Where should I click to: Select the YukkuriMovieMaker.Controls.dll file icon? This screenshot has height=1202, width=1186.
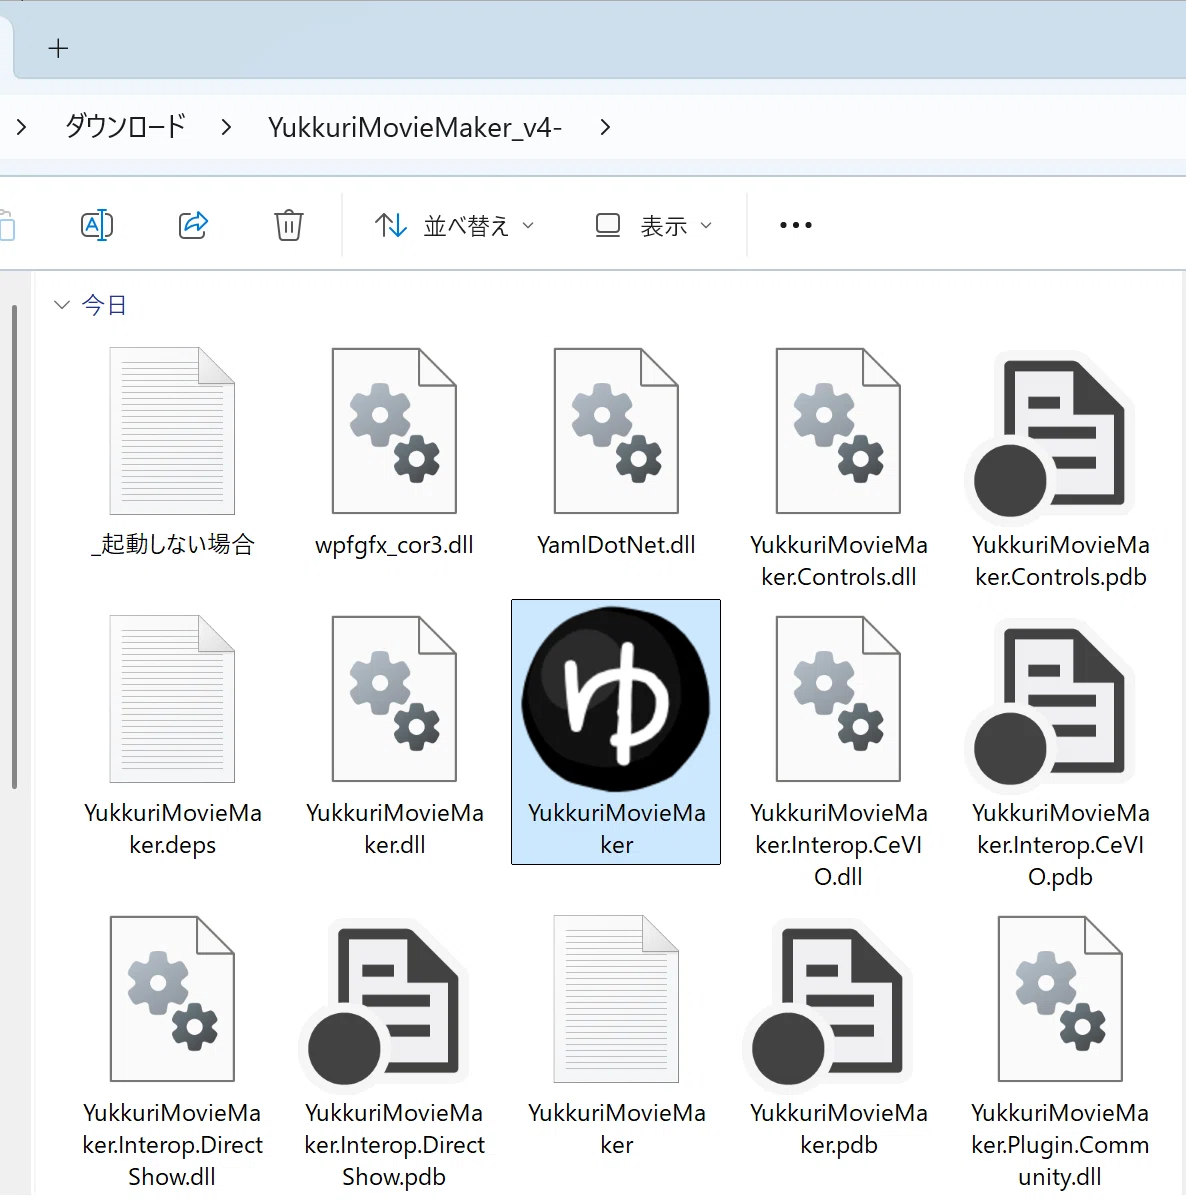(838, 431)
